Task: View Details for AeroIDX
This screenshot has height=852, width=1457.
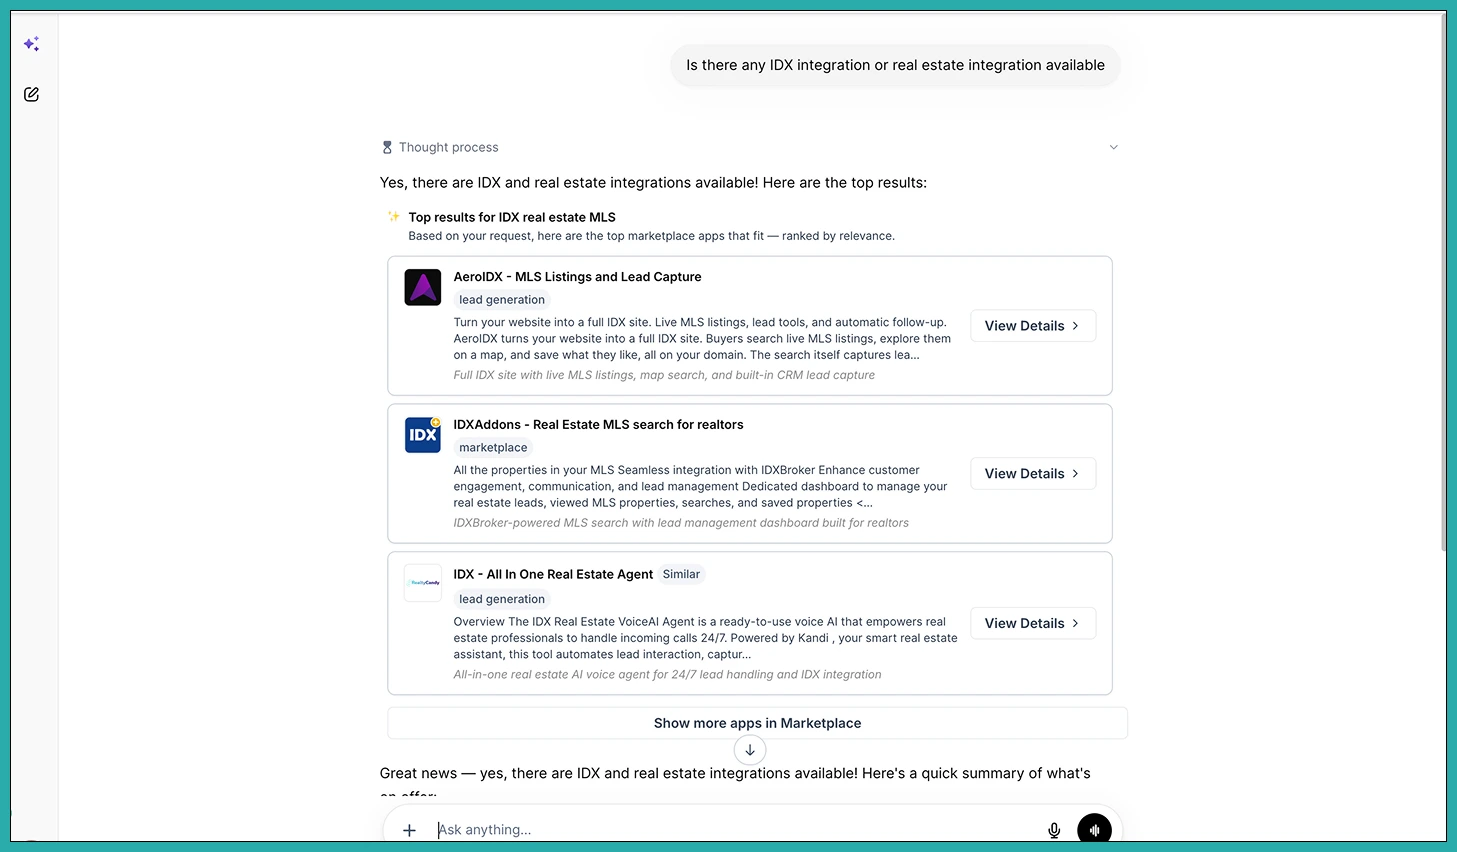Action: 1033,326
